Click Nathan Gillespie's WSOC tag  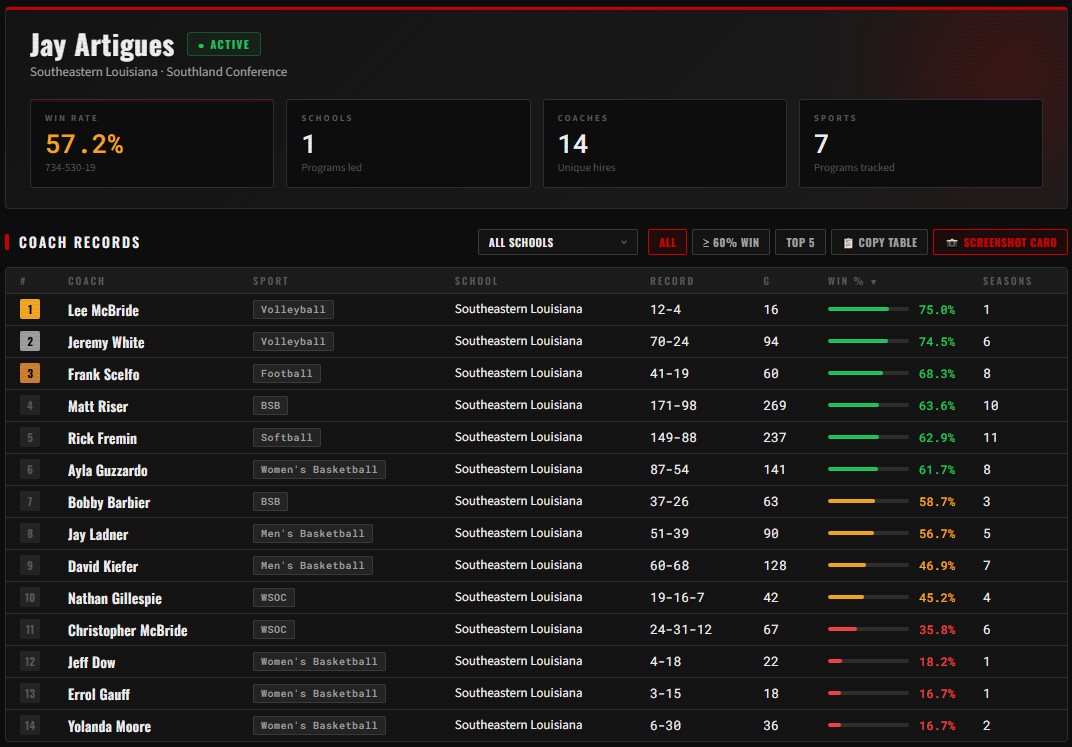pos(273,597)
